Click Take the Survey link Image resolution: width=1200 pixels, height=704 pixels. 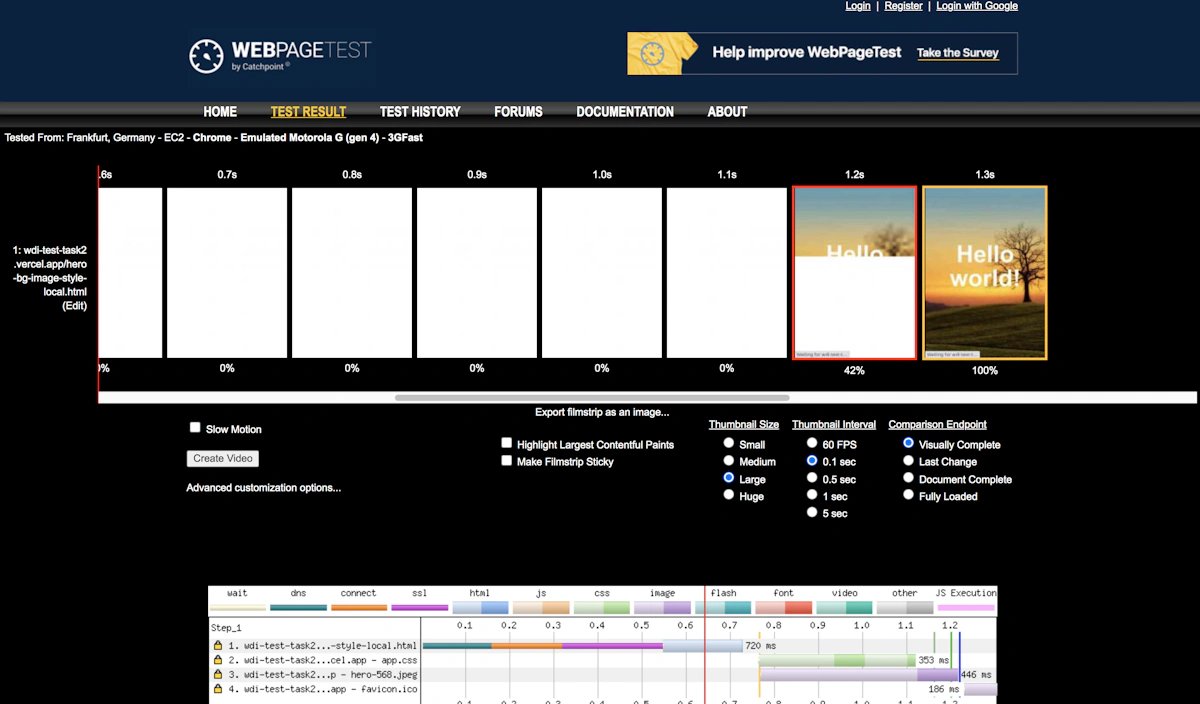click(x=958, y=53)
